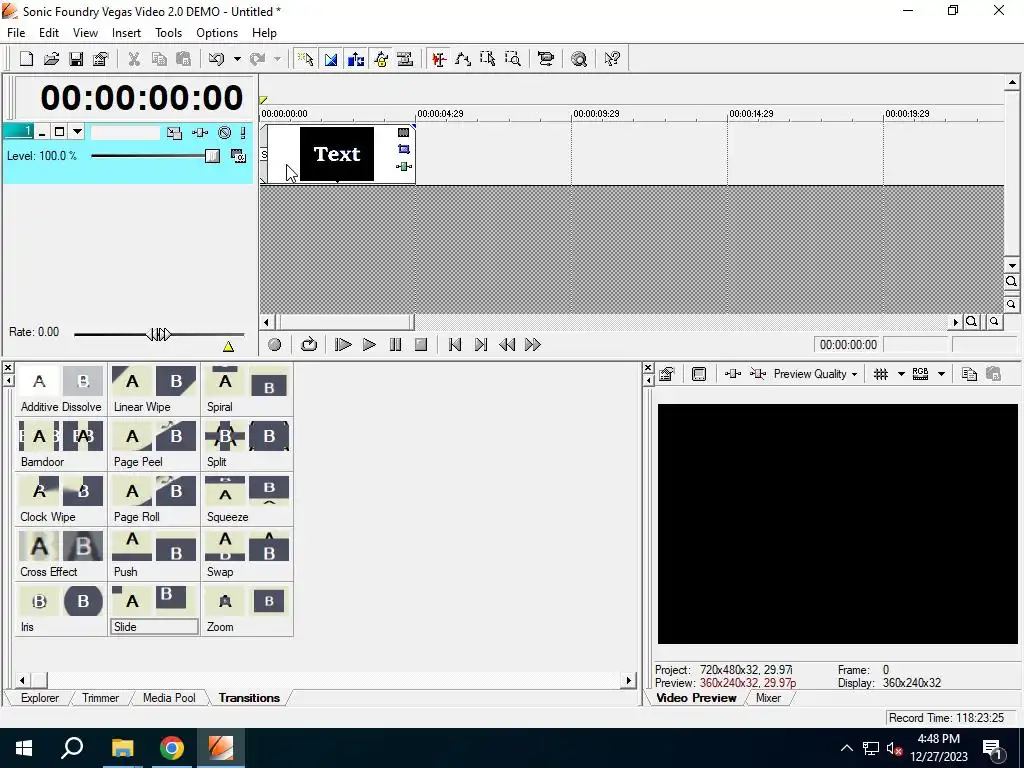Minimize track 1 height button
Screen dimensions: 1024x768
pos(42,132)
